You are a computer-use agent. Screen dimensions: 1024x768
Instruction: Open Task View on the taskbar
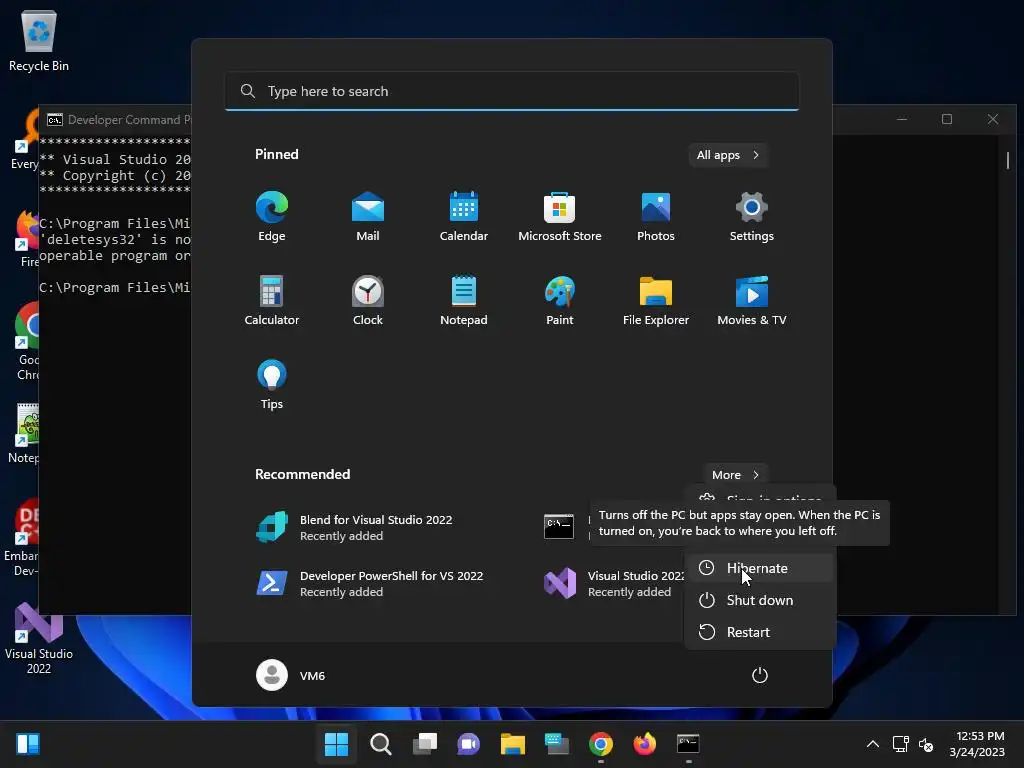tap(425, 744)
